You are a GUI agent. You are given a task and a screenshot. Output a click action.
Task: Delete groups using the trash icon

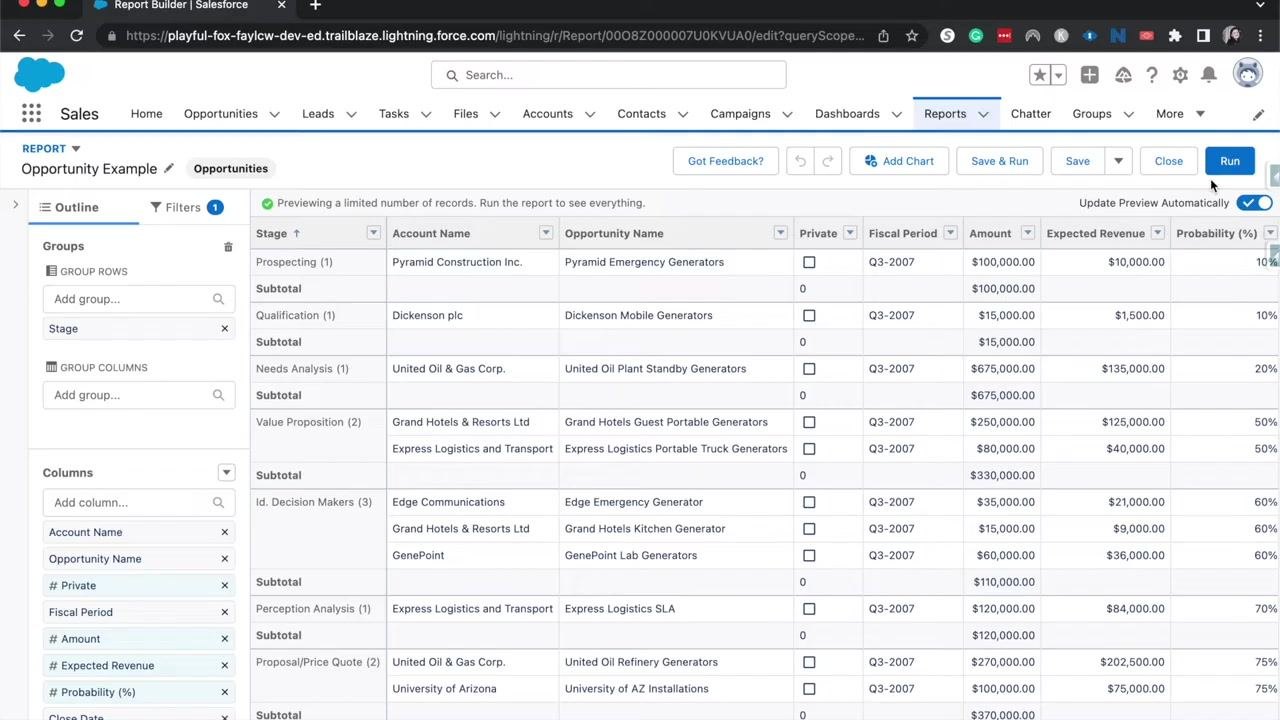[228, 246]
